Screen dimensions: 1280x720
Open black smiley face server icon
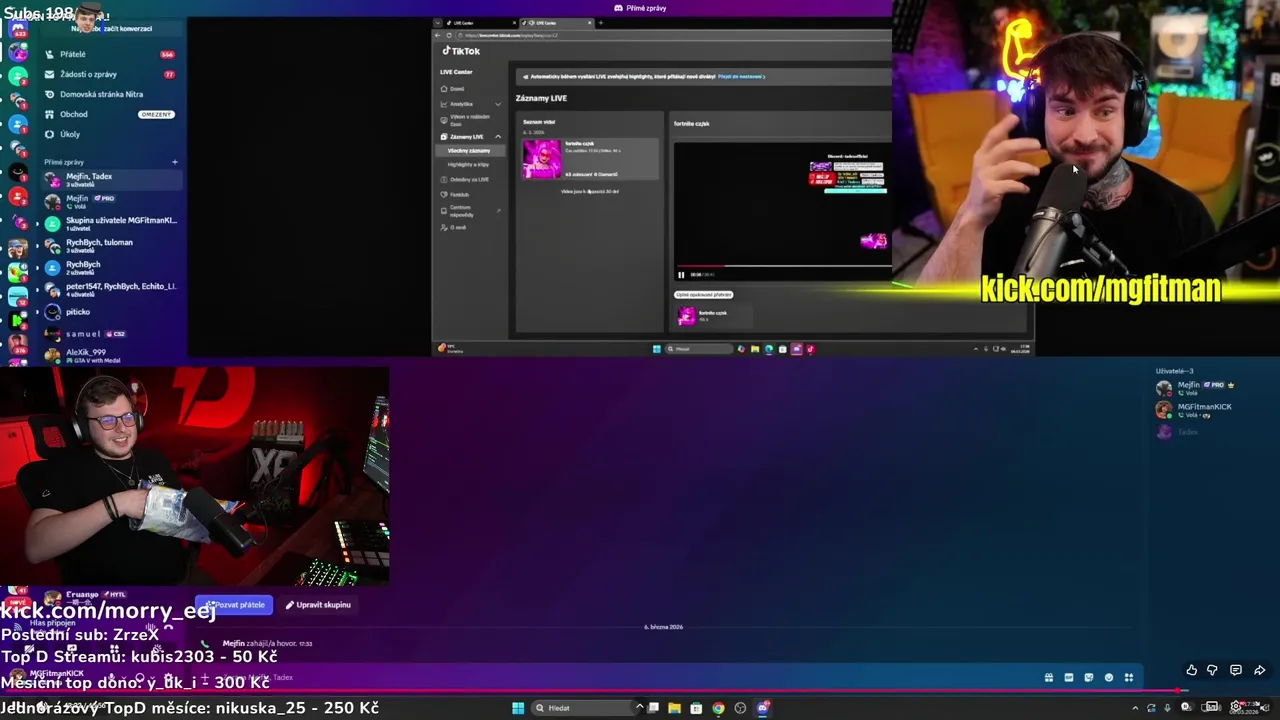coord(18,173)
